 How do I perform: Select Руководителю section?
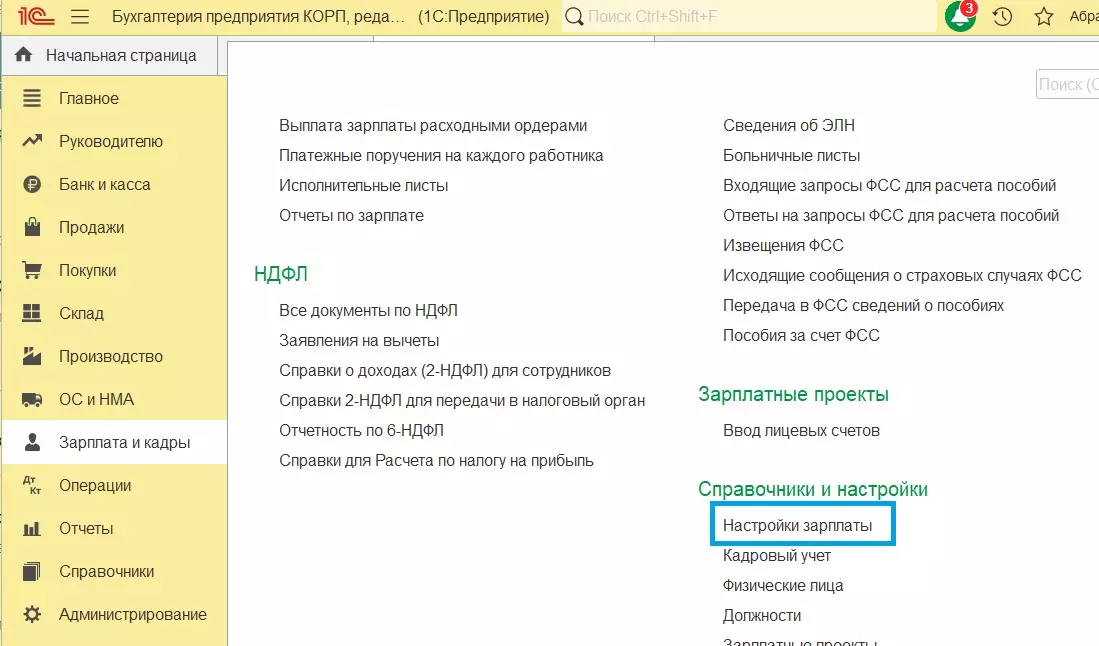point(114,141)
